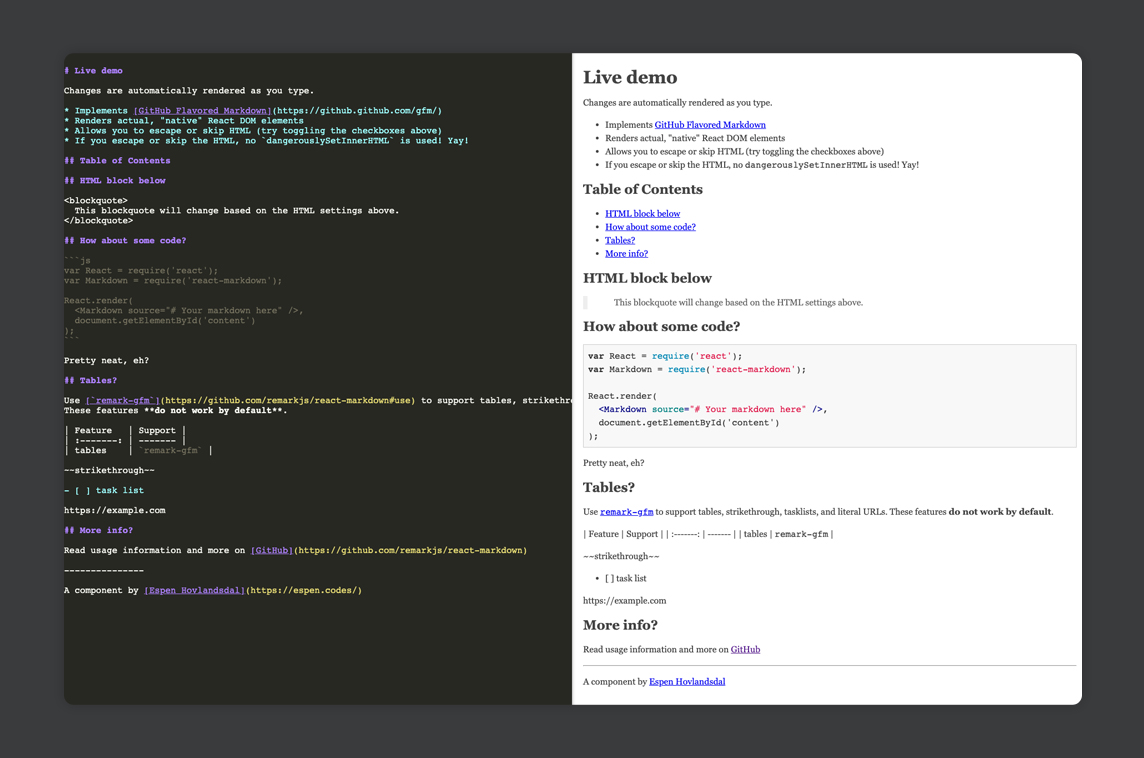This screenshot has width=1144, height=758.
Task: Click 'https://example.com' in preview pane
Action: click(625, 601)
